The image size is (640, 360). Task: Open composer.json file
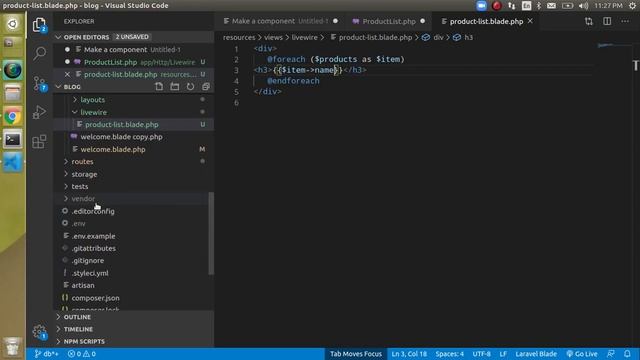click(96, 298)
